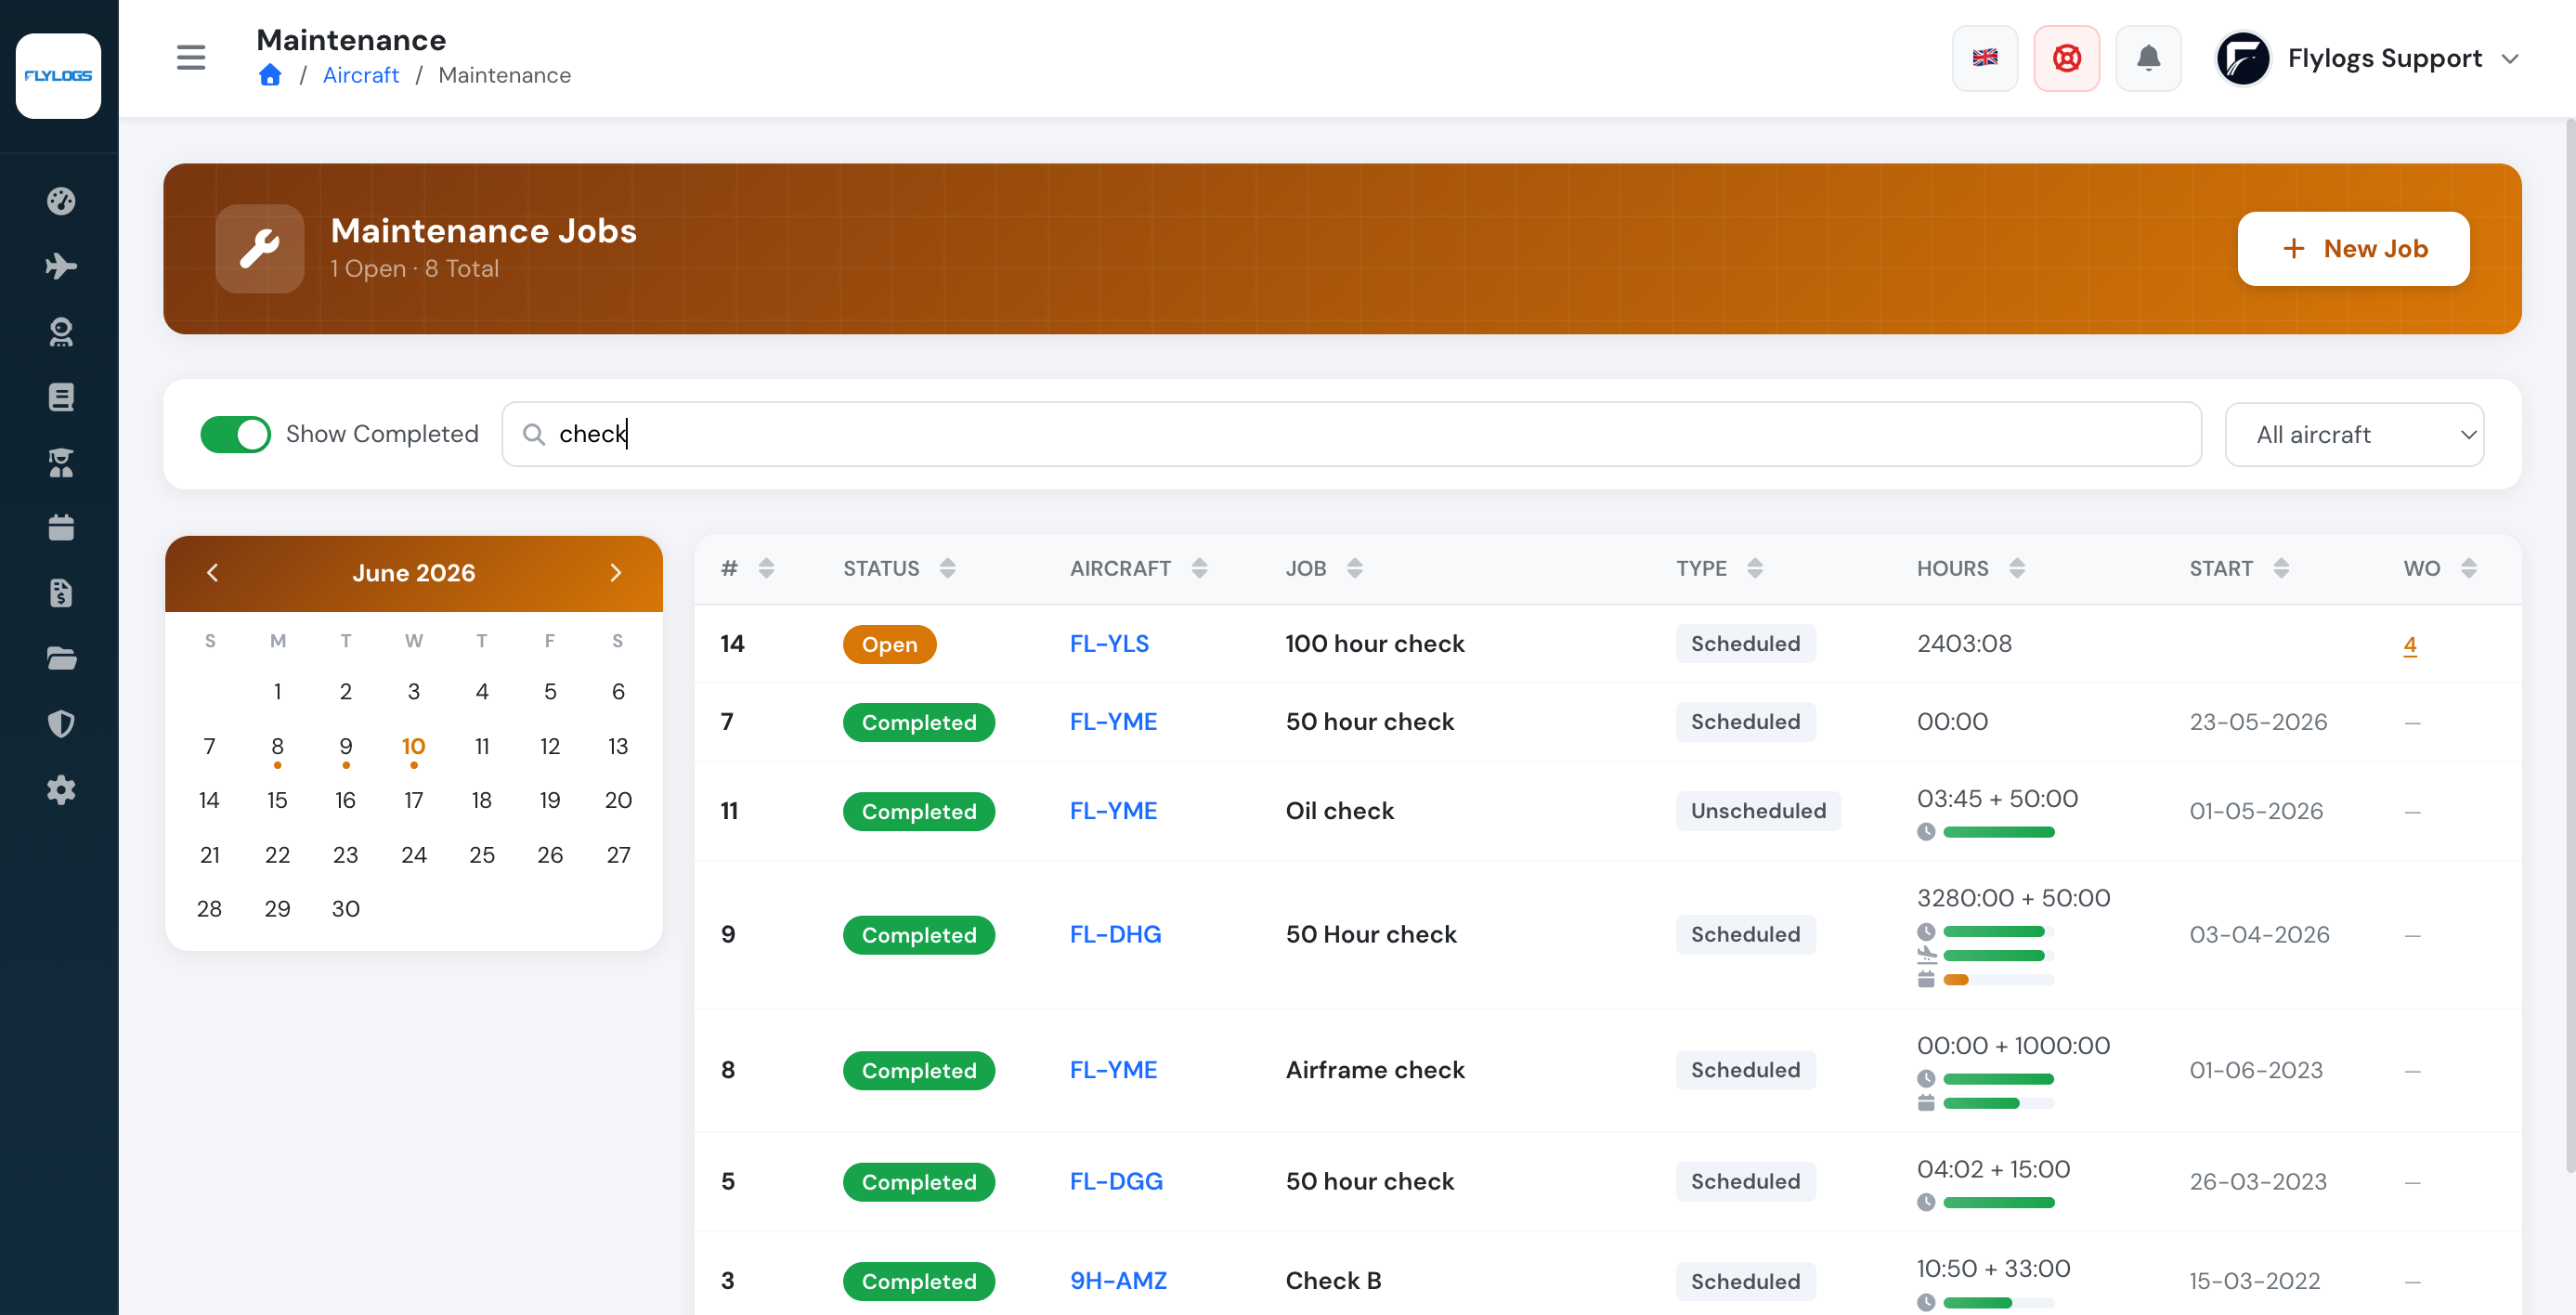Go to next month in calendar
The height and width of the screenshot is (1315, 2576).
coord(615,572)
